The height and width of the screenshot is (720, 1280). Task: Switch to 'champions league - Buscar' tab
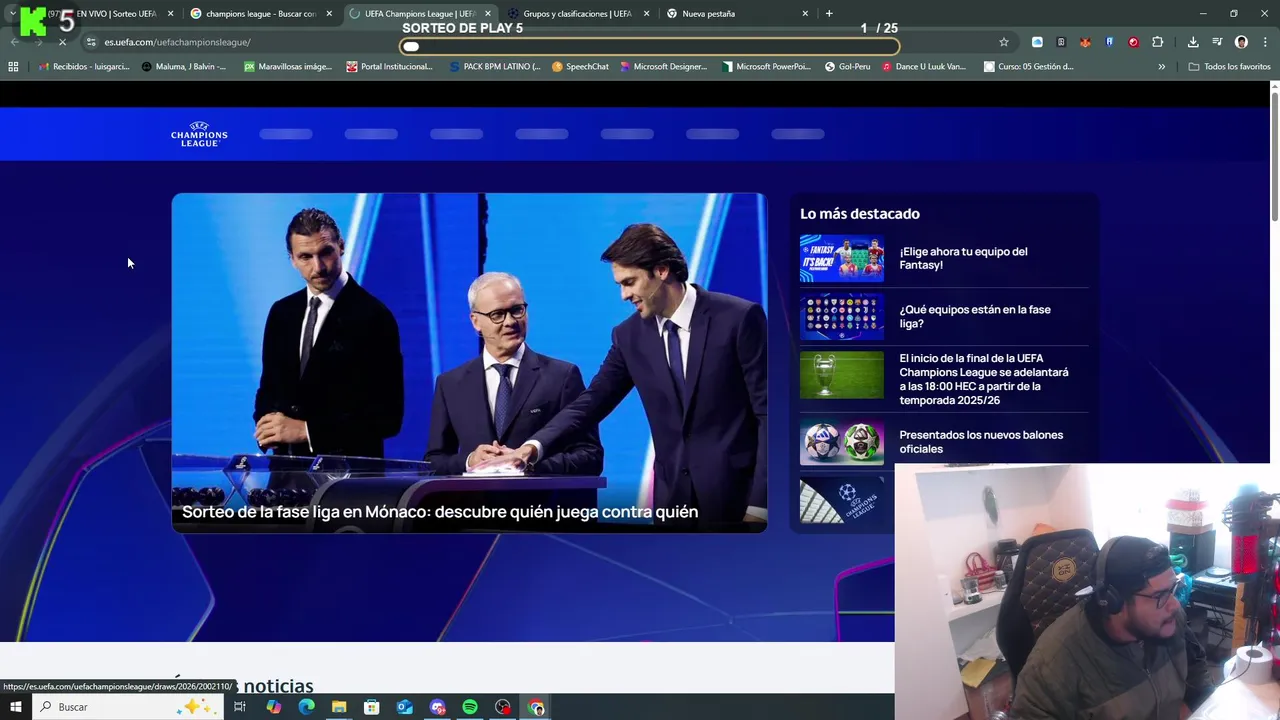[261, 14]
